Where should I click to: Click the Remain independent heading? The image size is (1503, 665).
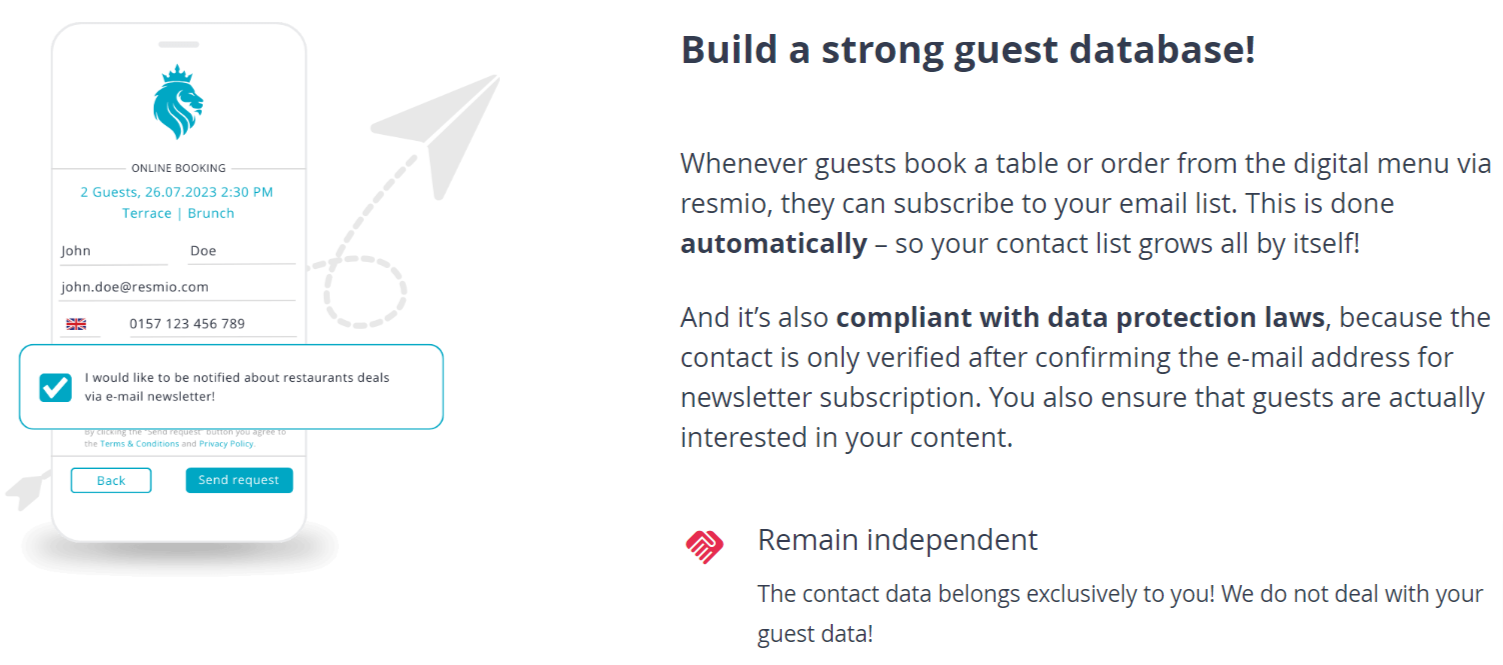click(897, 540)
